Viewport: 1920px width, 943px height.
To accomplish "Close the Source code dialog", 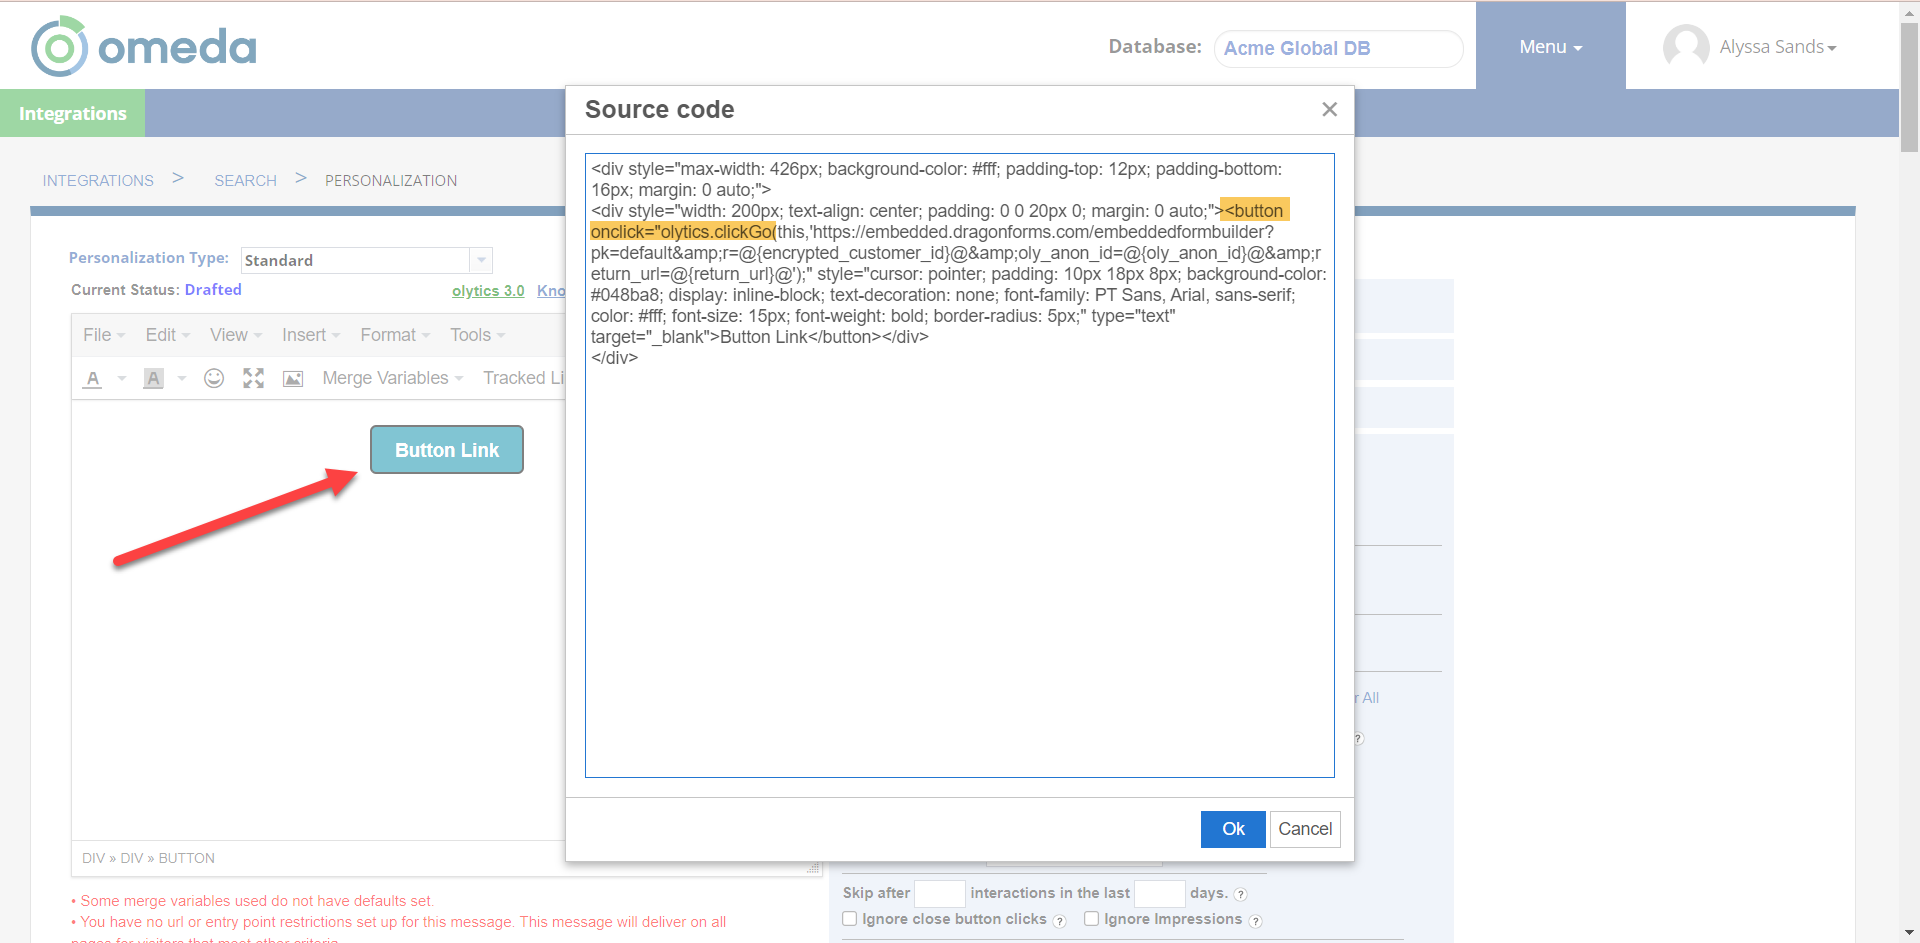I will point(1329,109).
